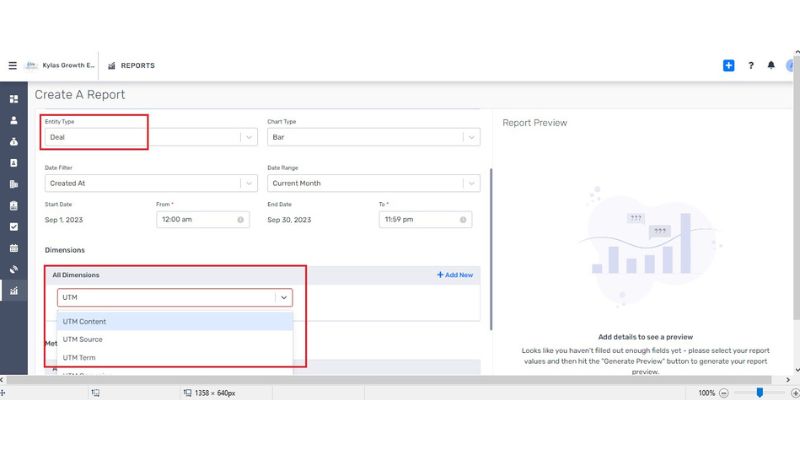This screenshot has height=450, width=800.
Task: Open the notifications bell
Action: click(x=771, y=66)
